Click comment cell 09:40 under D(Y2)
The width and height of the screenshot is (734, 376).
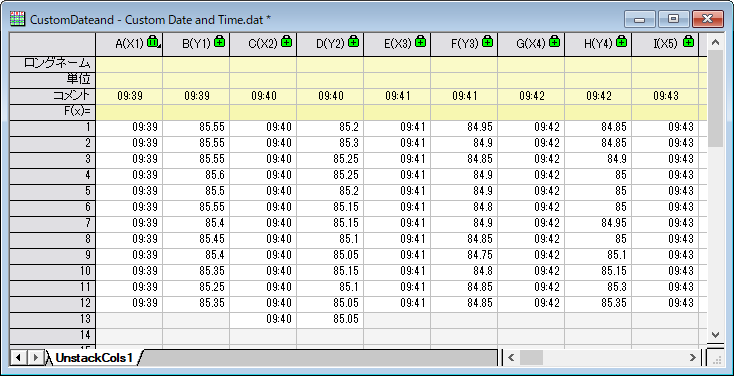pyautogui.click(x=330, y=96)
